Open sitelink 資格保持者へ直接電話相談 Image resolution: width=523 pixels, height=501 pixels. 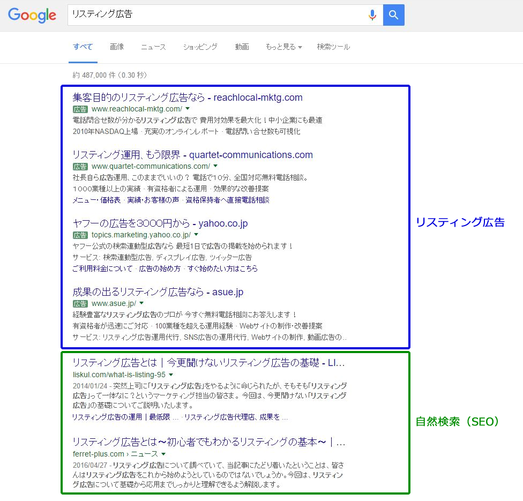coord(227,200)
